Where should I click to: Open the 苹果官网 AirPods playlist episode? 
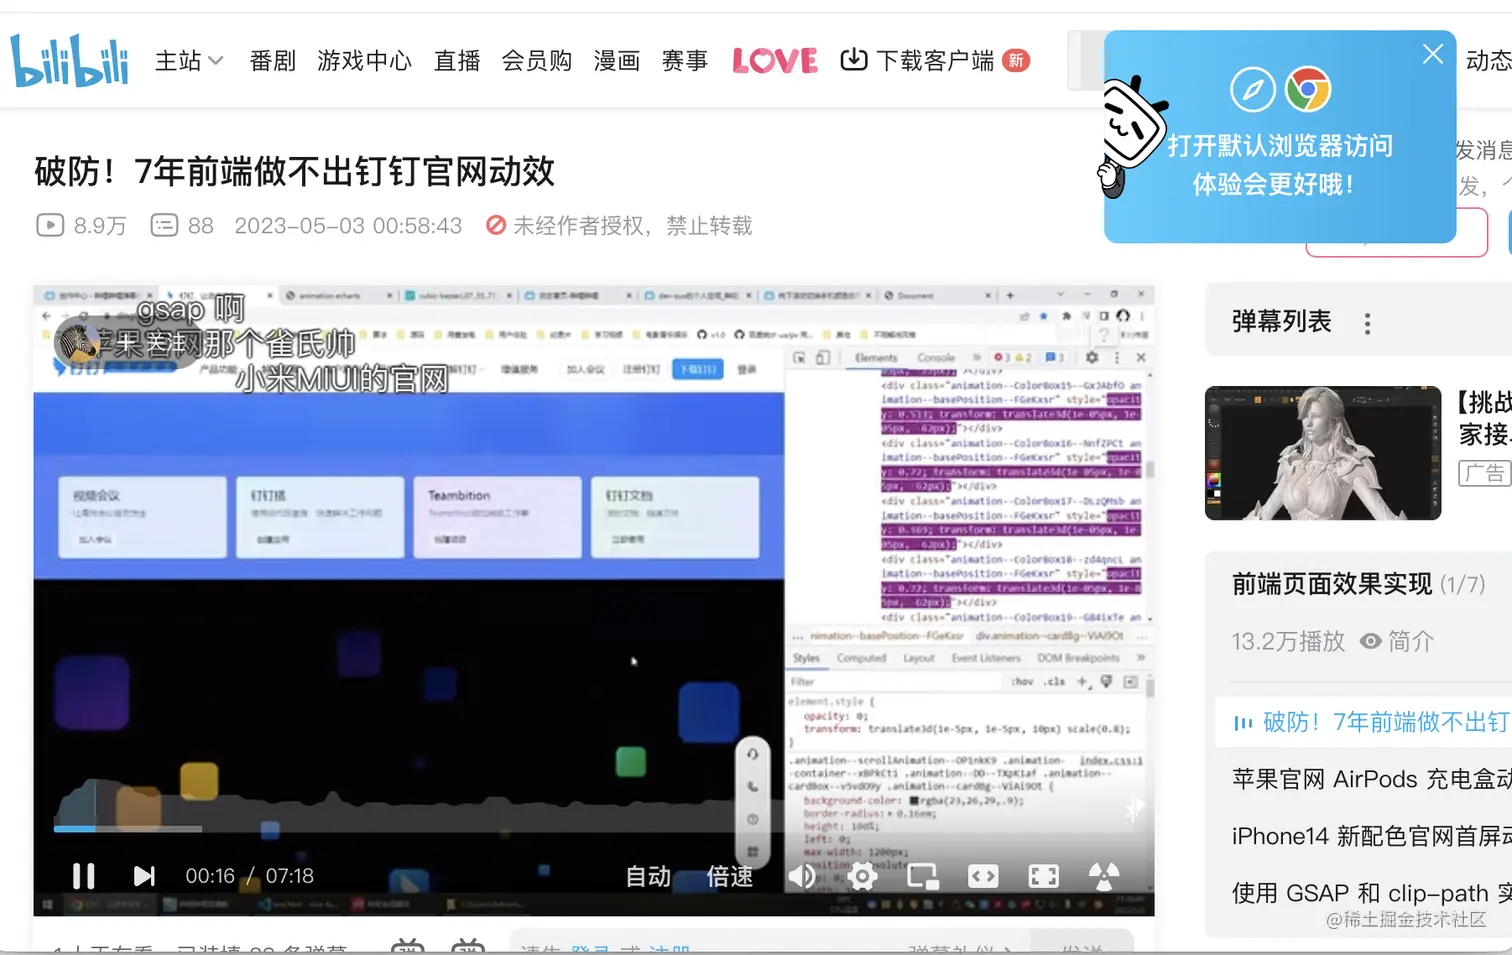pyautogui.click(x=1360, y=779)
